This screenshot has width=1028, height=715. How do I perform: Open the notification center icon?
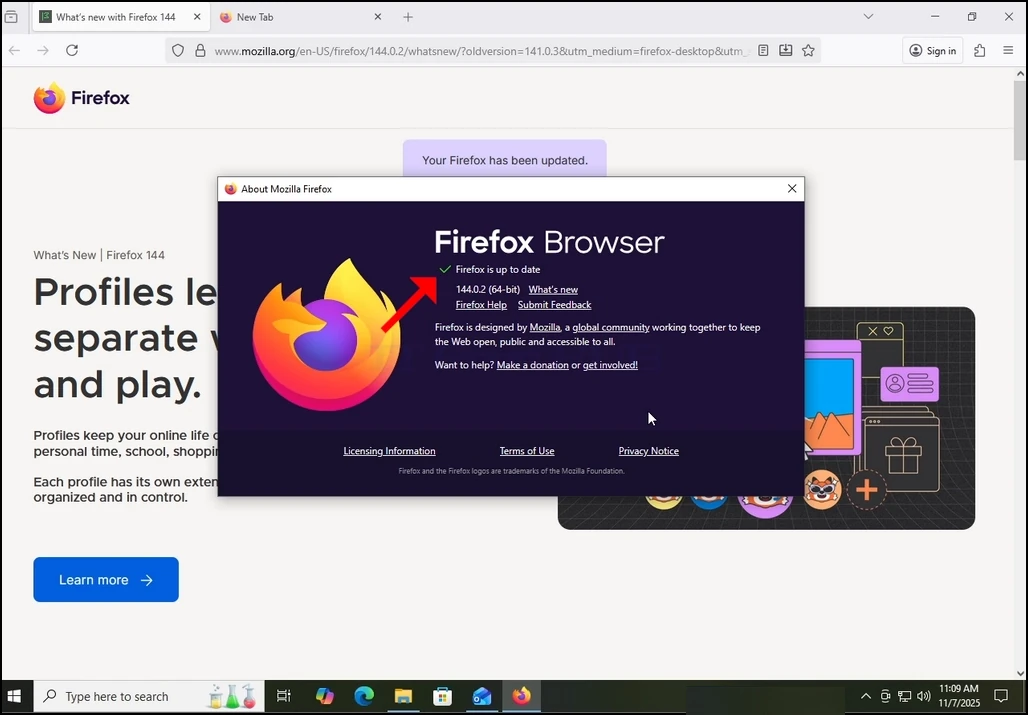[x=1001, y=696]
